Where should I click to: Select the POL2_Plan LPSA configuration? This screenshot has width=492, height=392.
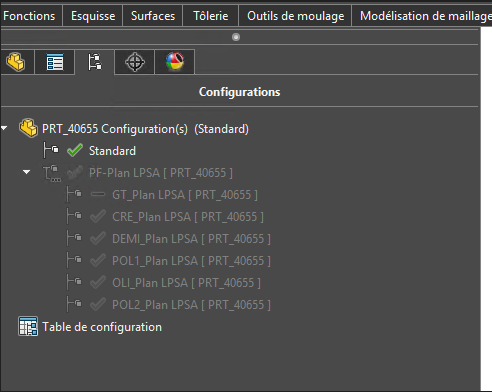191,305
